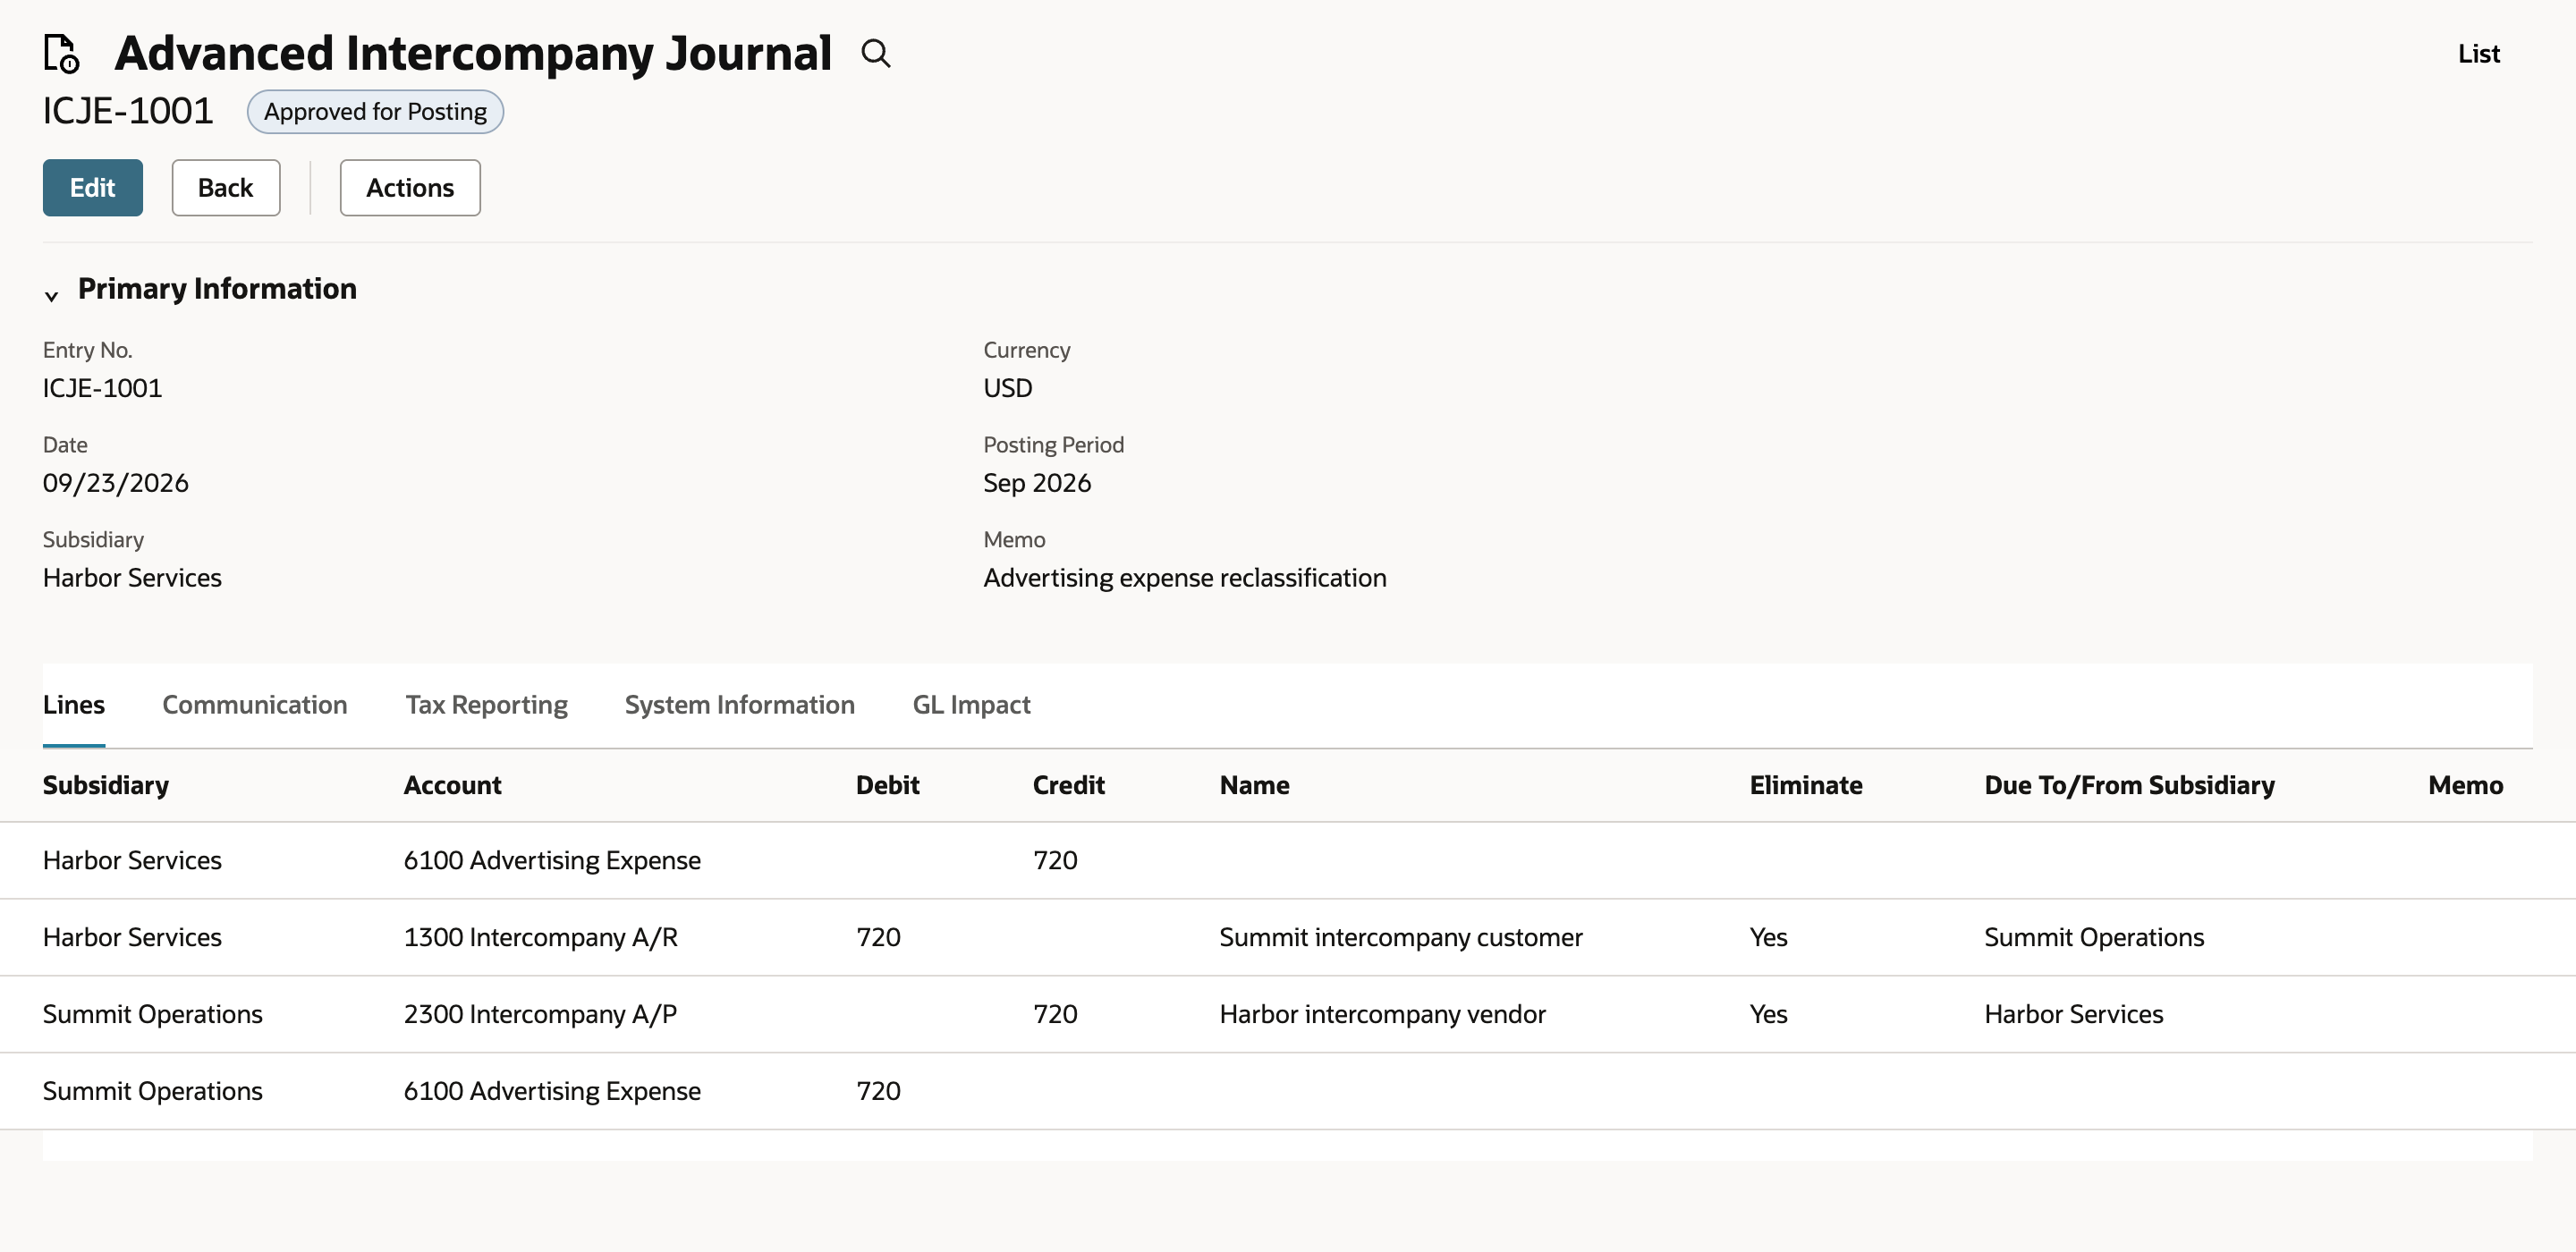Select the 2300 Intercompany A/P account cell

[x=541, y=1014]
